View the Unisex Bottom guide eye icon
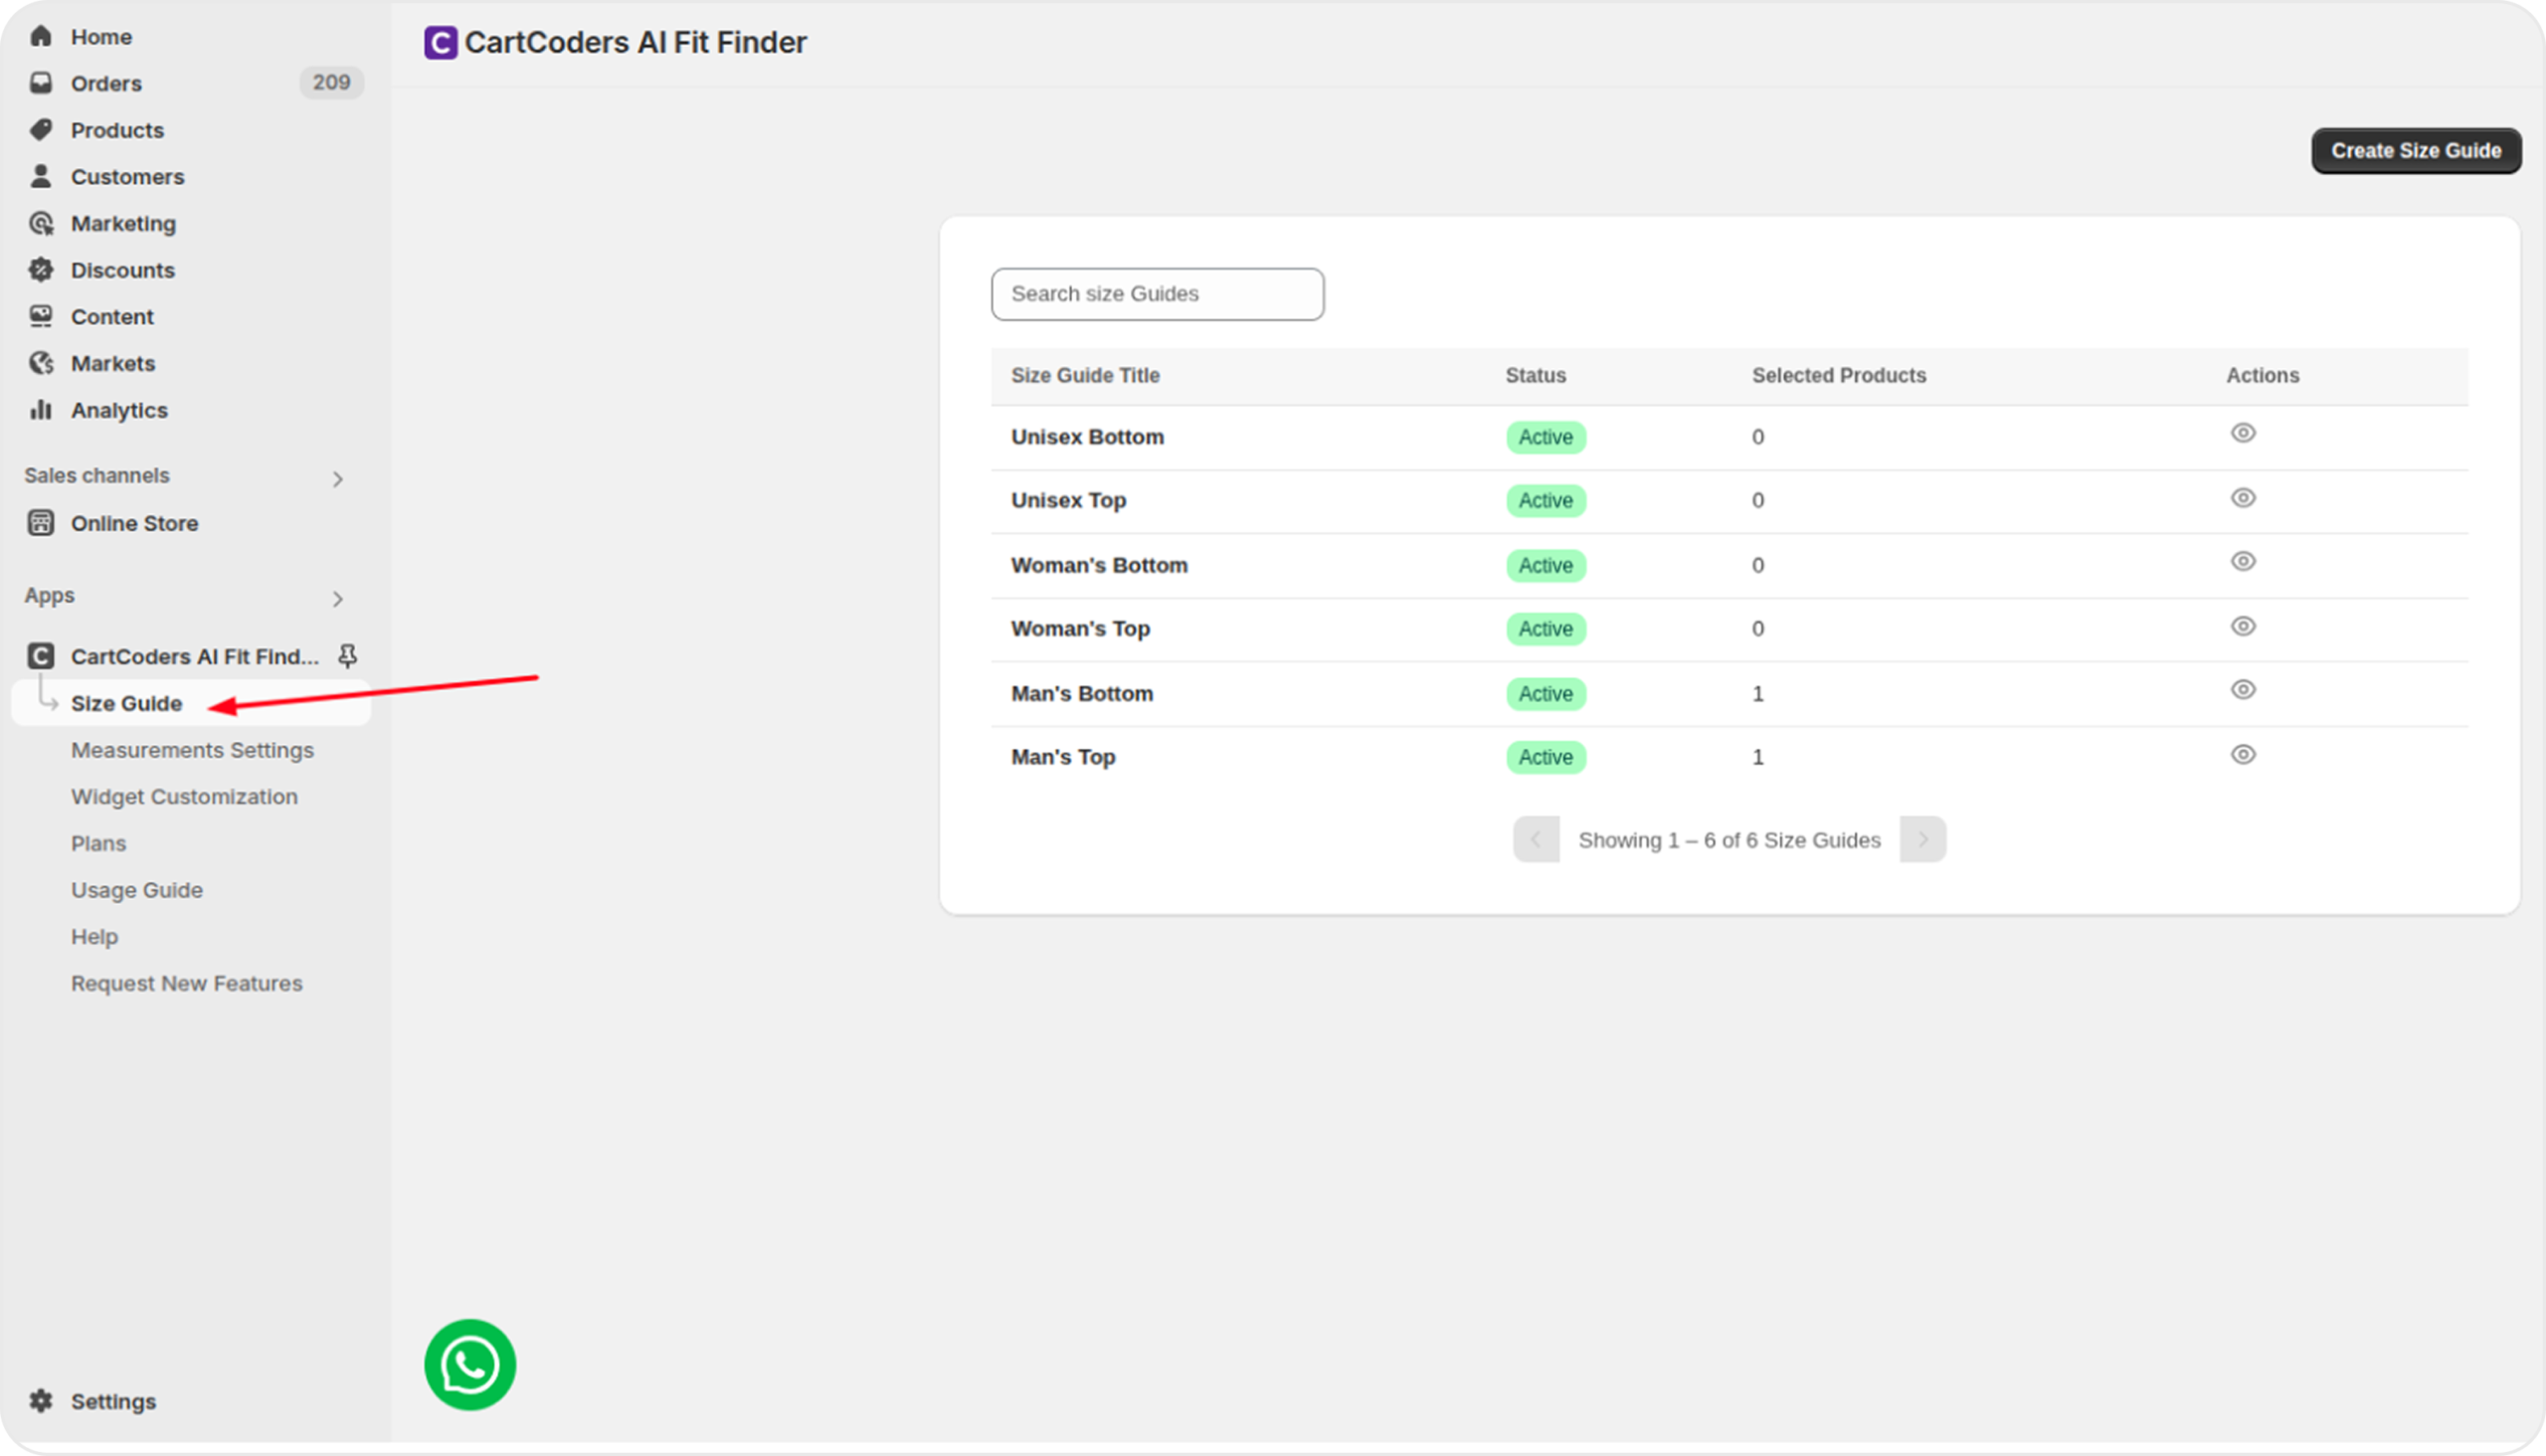 click(x=2242, y=433)
